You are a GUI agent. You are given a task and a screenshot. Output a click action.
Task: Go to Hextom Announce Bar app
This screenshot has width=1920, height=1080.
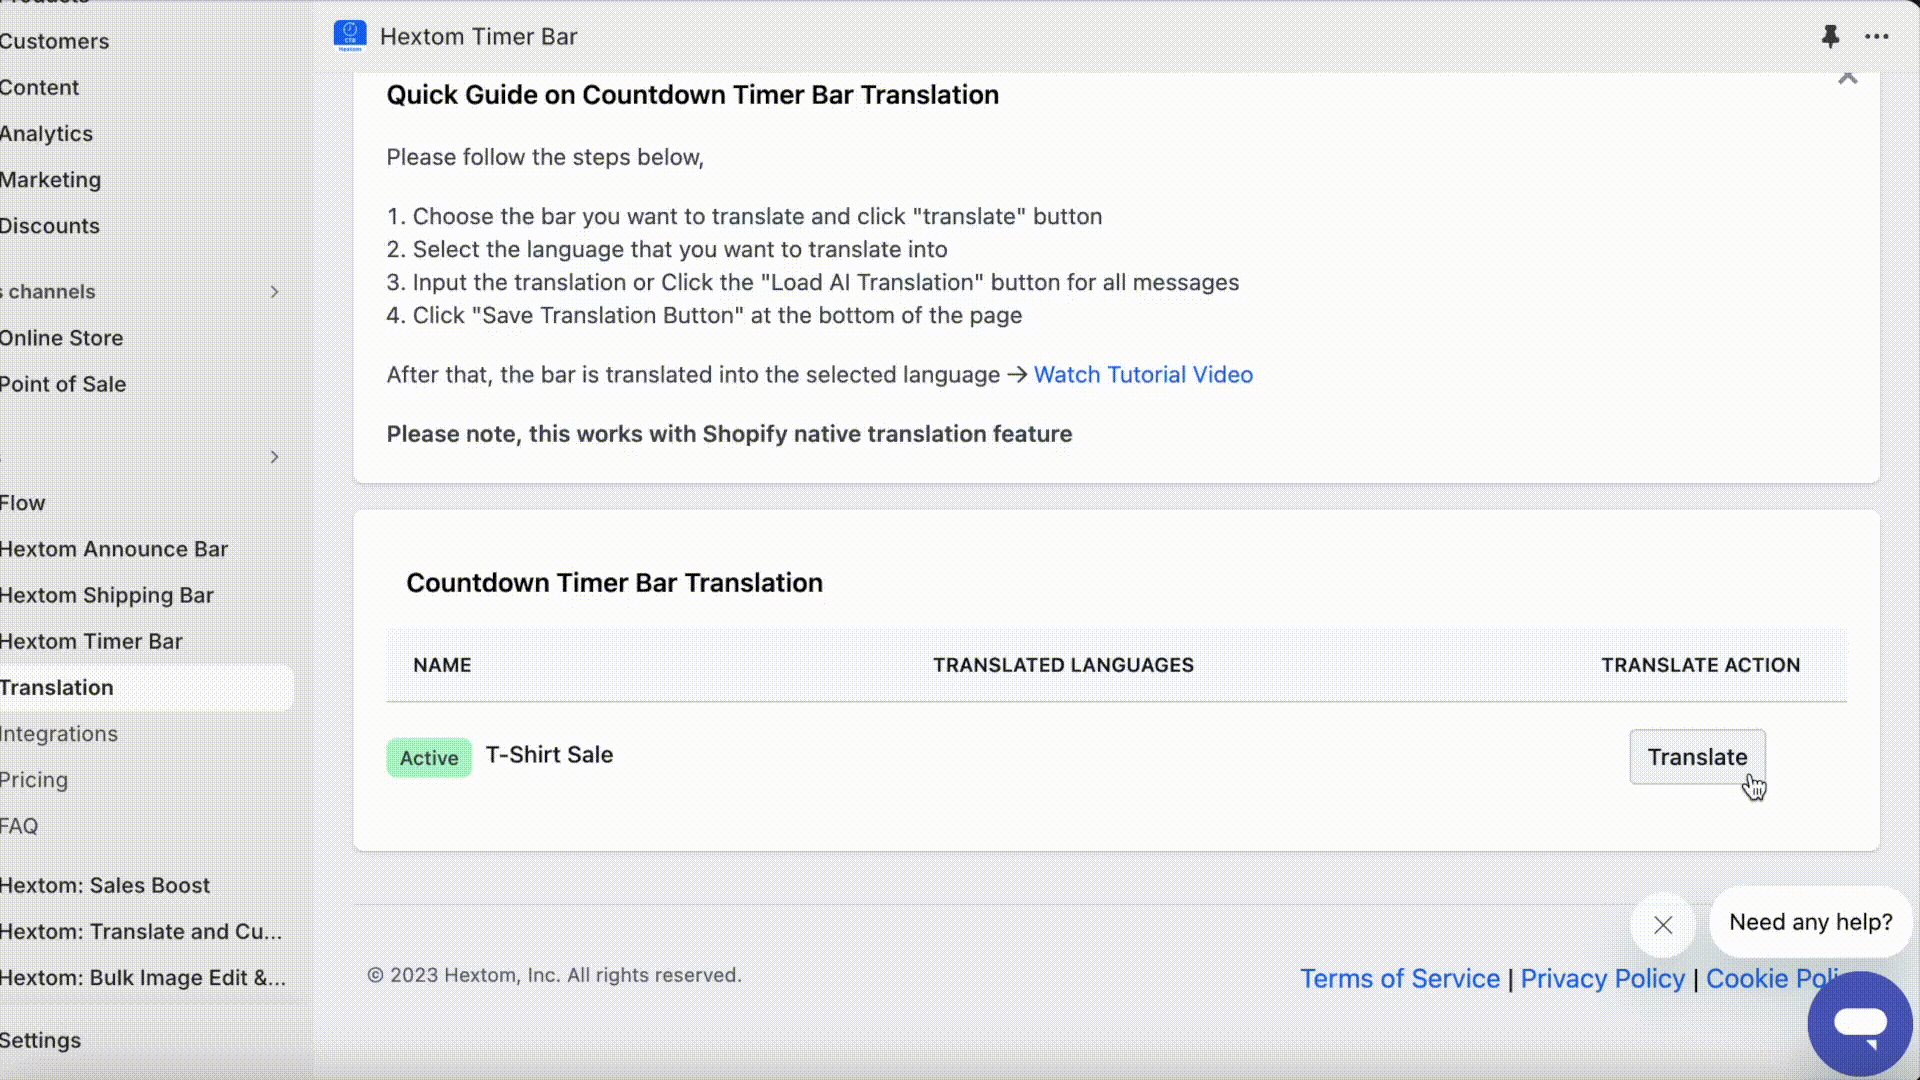(x=114, y=549)
